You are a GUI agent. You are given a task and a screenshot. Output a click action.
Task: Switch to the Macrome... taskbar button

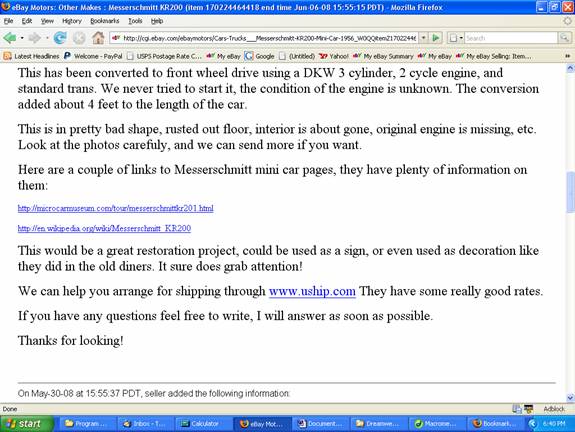(x=437, y=424)
